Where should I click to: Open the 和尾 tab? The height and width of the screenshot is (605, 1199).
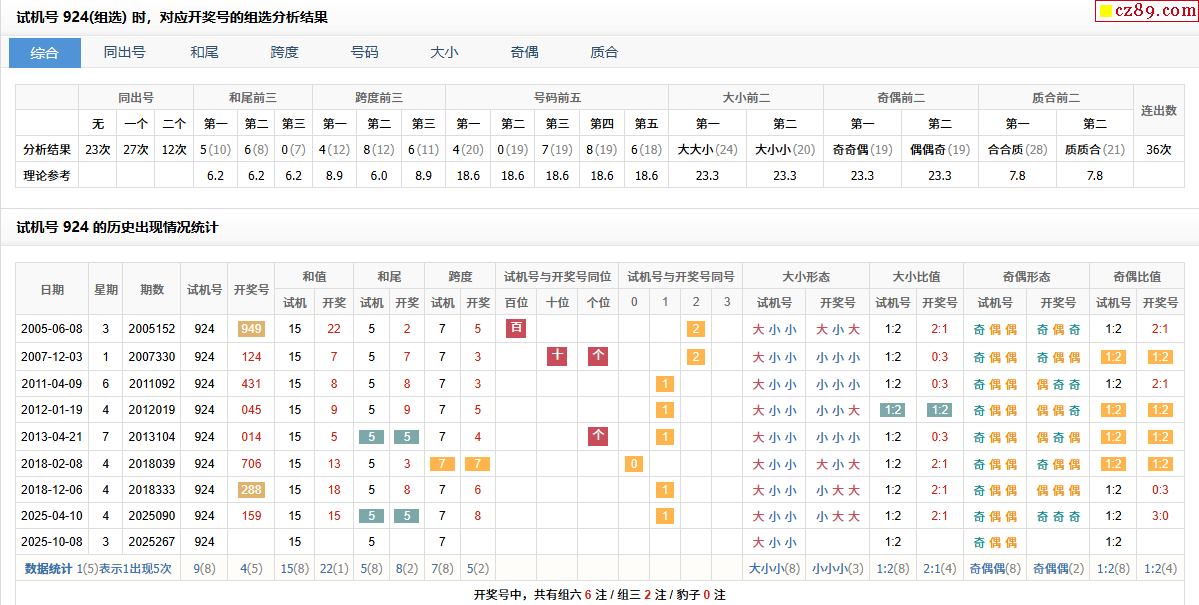205,53
